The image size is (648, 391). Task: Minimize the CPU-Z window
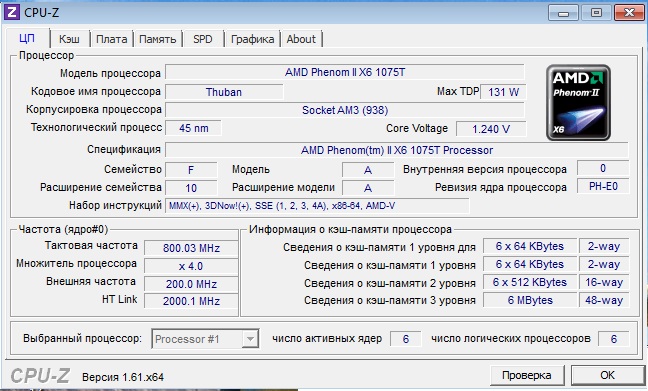tap(563, 13)
